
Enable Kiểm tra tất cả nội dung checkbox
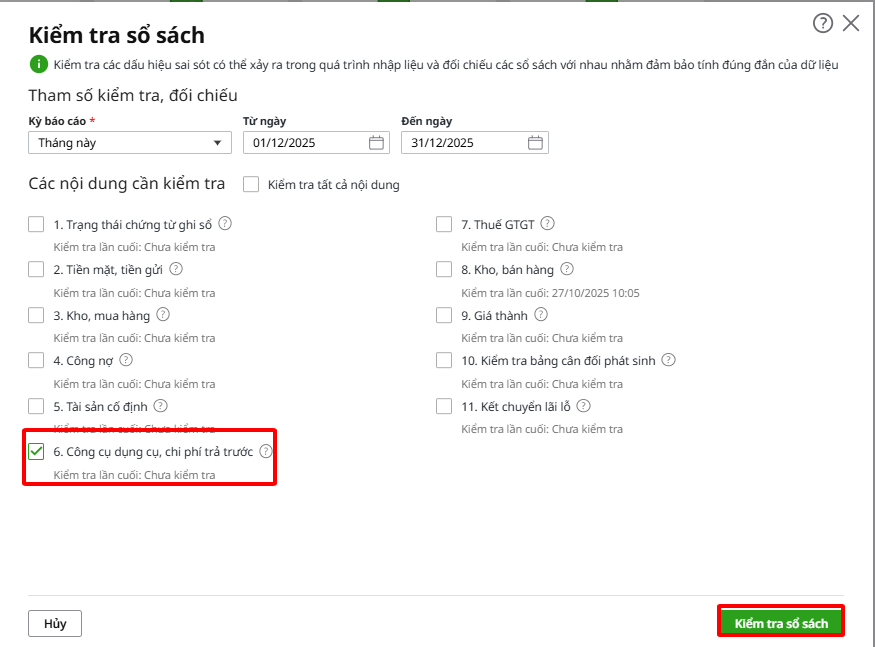pyautogui.click(x=251, y=185)
